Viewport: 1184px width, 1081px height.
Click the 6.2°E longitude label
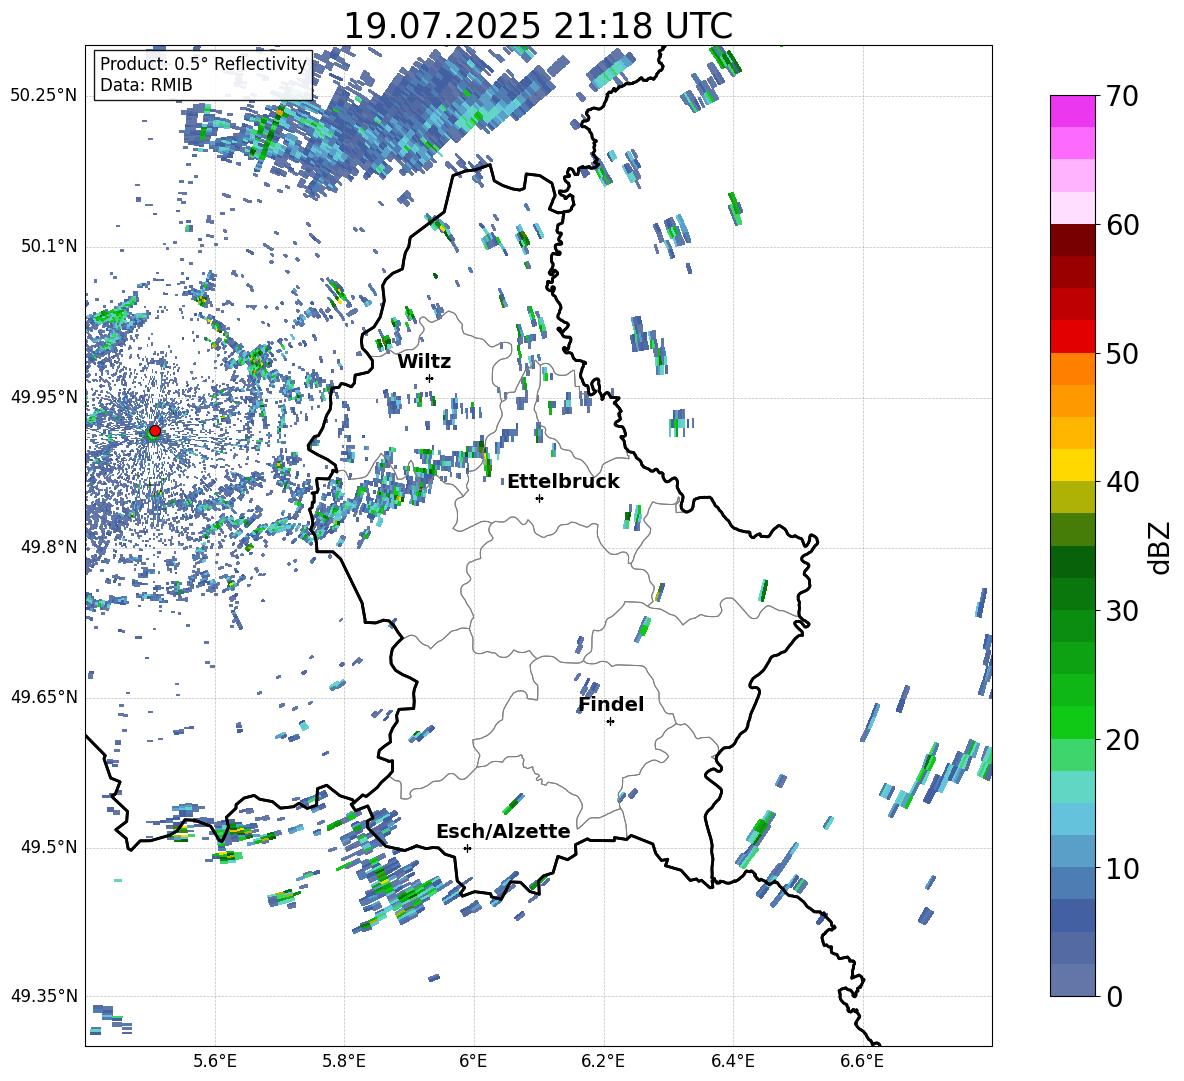[603, 1061]
